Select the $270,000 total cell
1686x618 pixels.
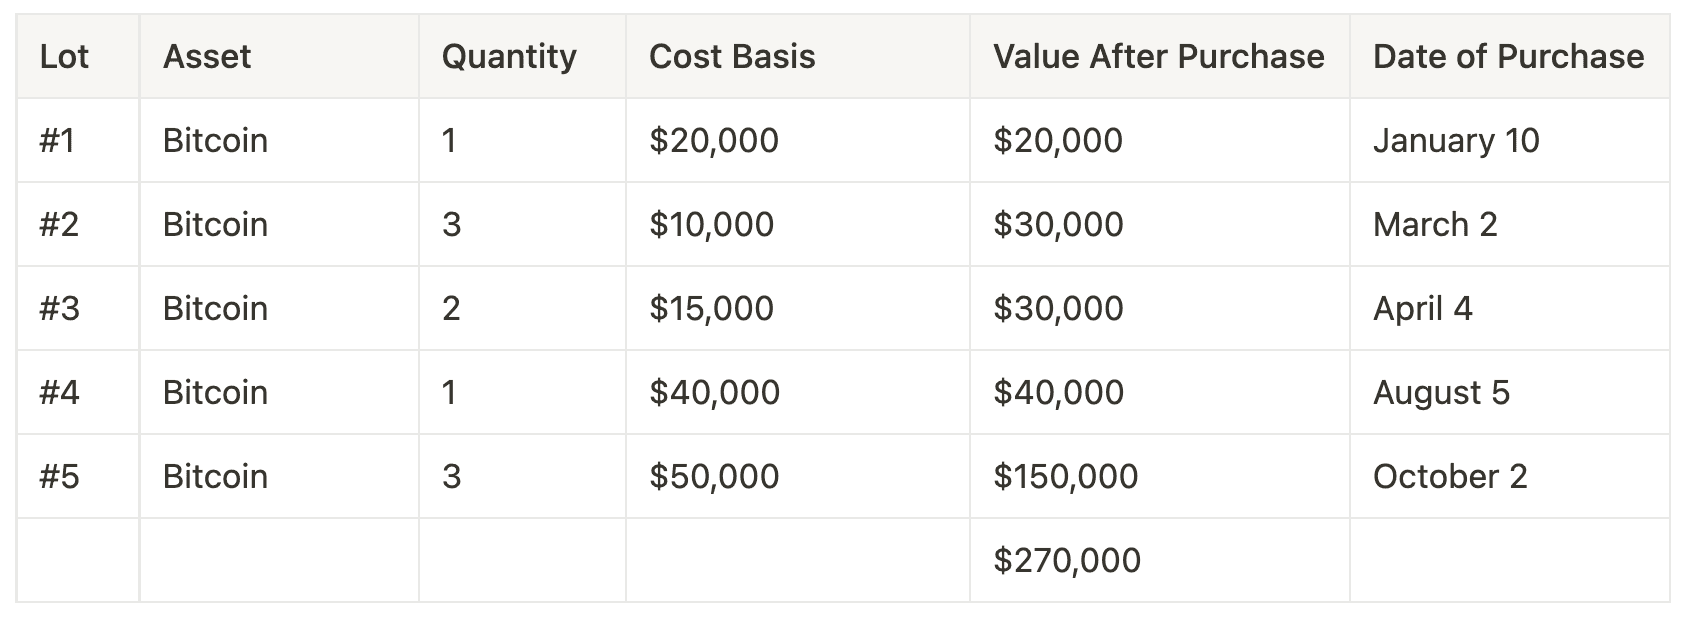1067,560
